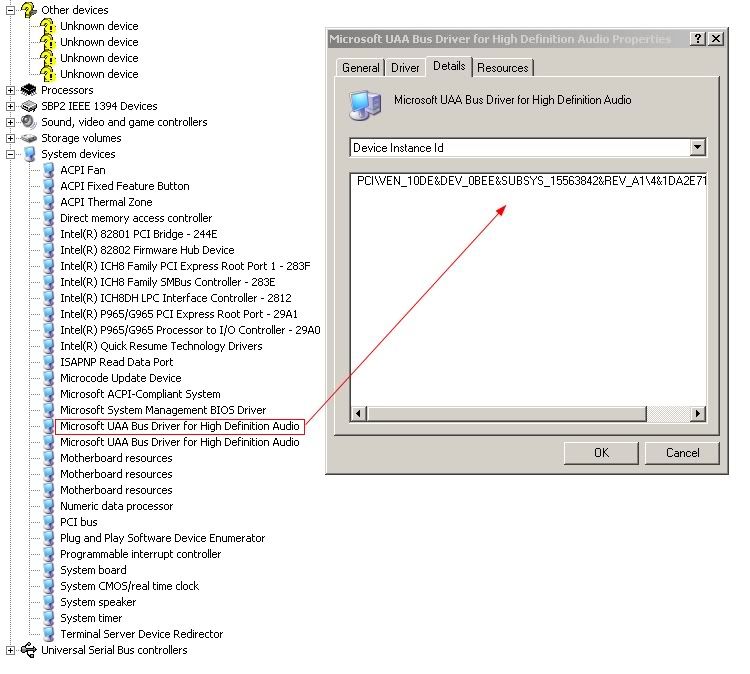Open the Resources tab
750x674 pixels.
click(503, 68)
